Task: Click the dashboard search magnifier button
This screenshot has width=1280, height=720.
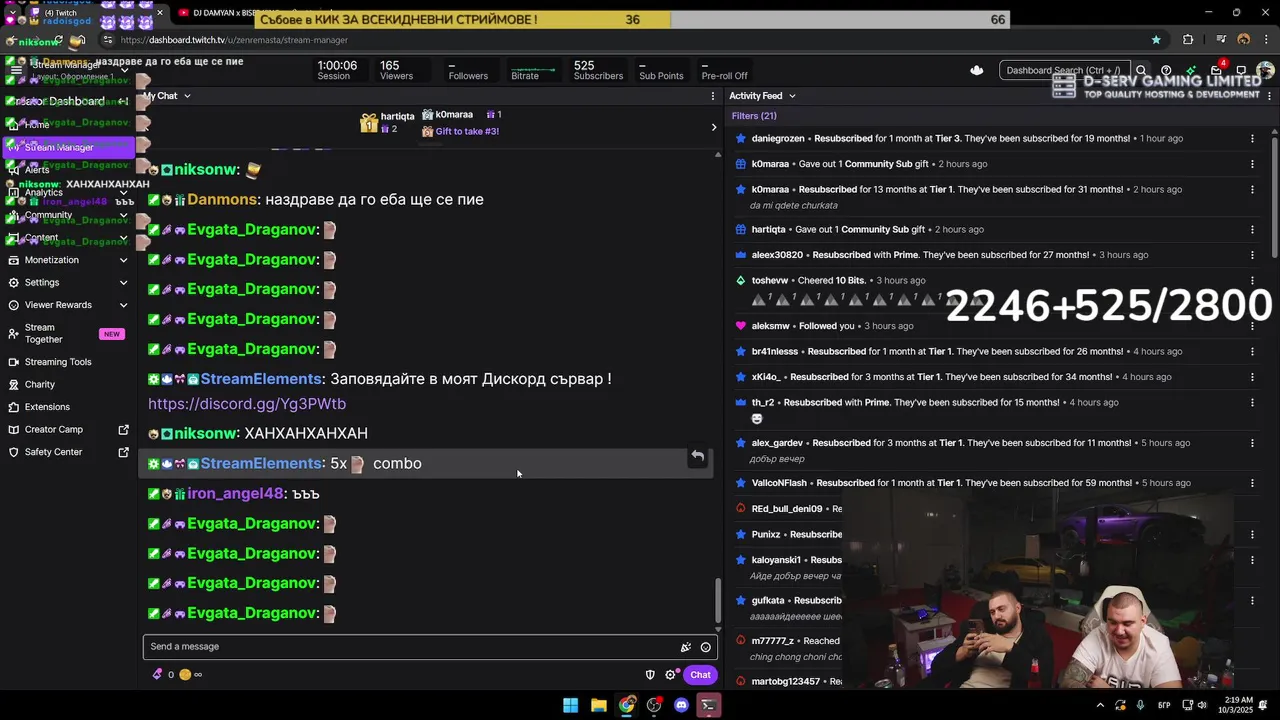Action: pos(1141,71)
